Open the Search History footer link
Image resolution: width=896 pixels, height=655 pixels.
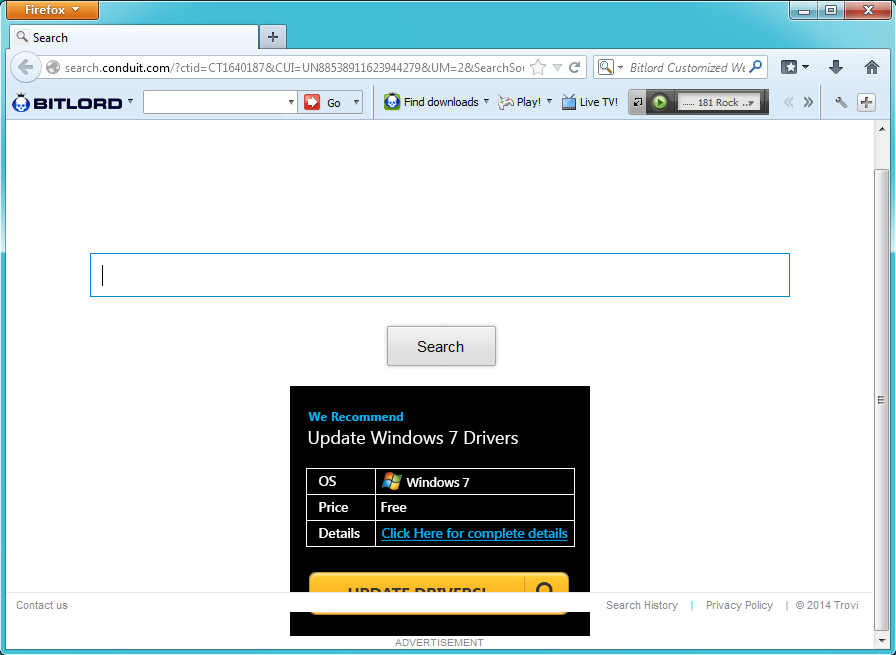tap(642, 605)
